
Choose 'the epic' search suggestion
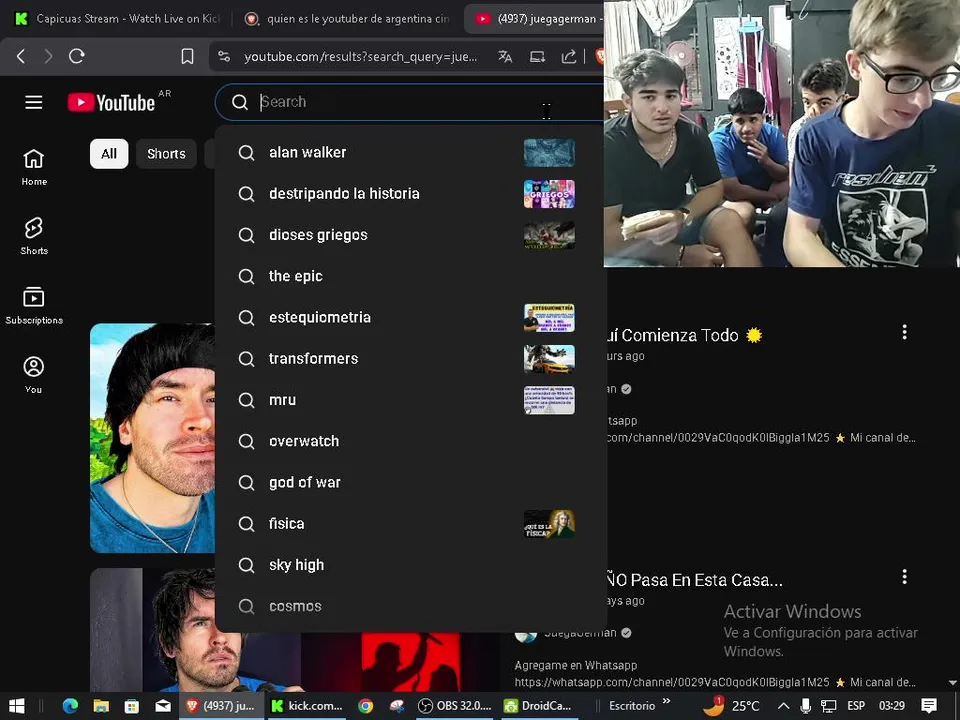tap(409, 276)
